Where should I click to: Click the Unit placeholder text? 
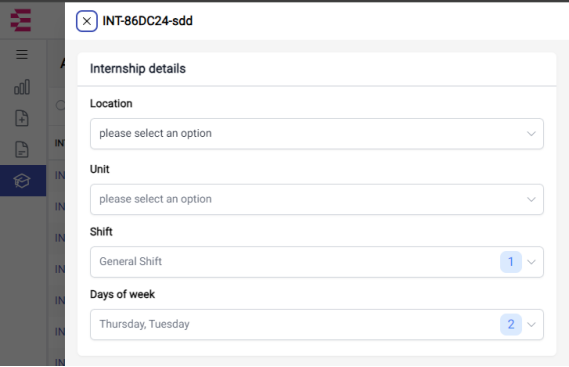(155, 199)
